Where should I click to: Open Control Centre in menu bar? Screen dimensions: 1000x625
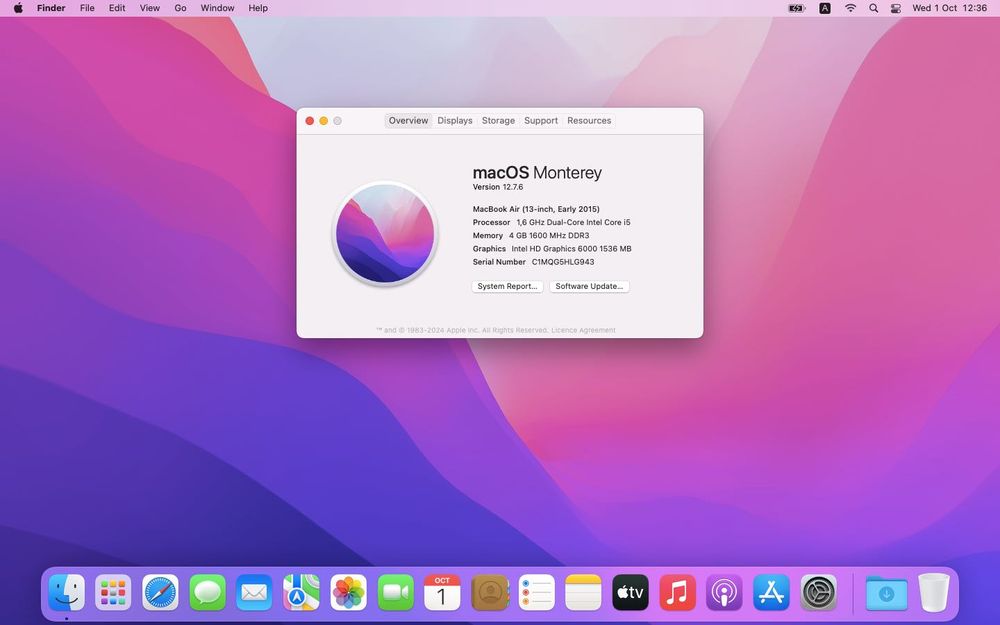(x=896, y=8)
